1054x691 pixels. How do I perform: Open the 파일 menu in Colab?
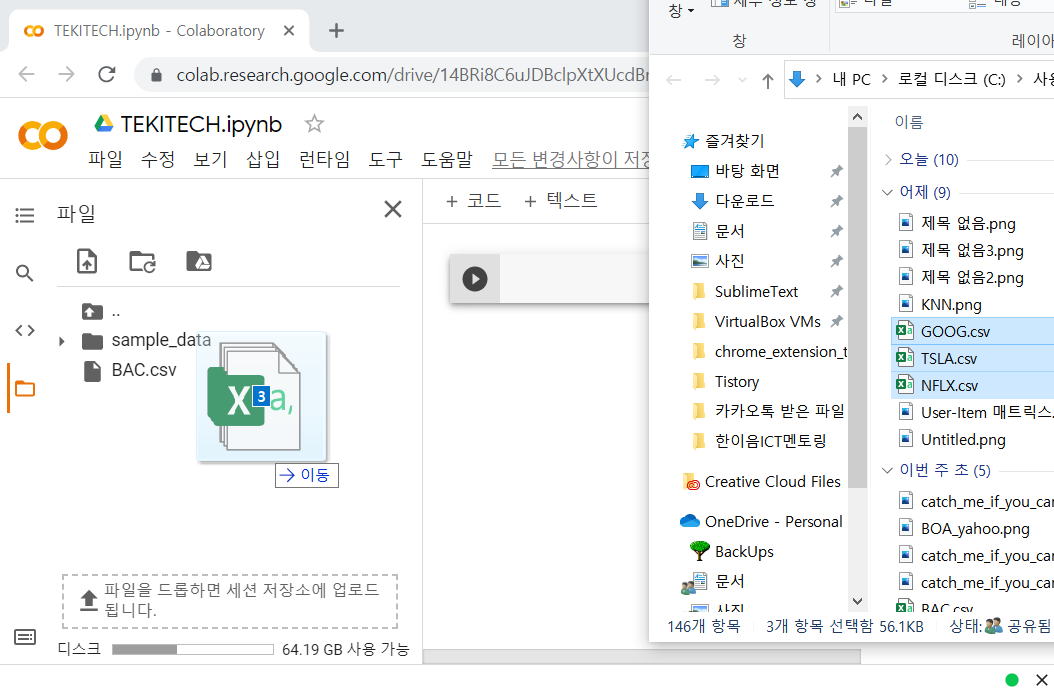pyautogui.click(x=106, y=159)
